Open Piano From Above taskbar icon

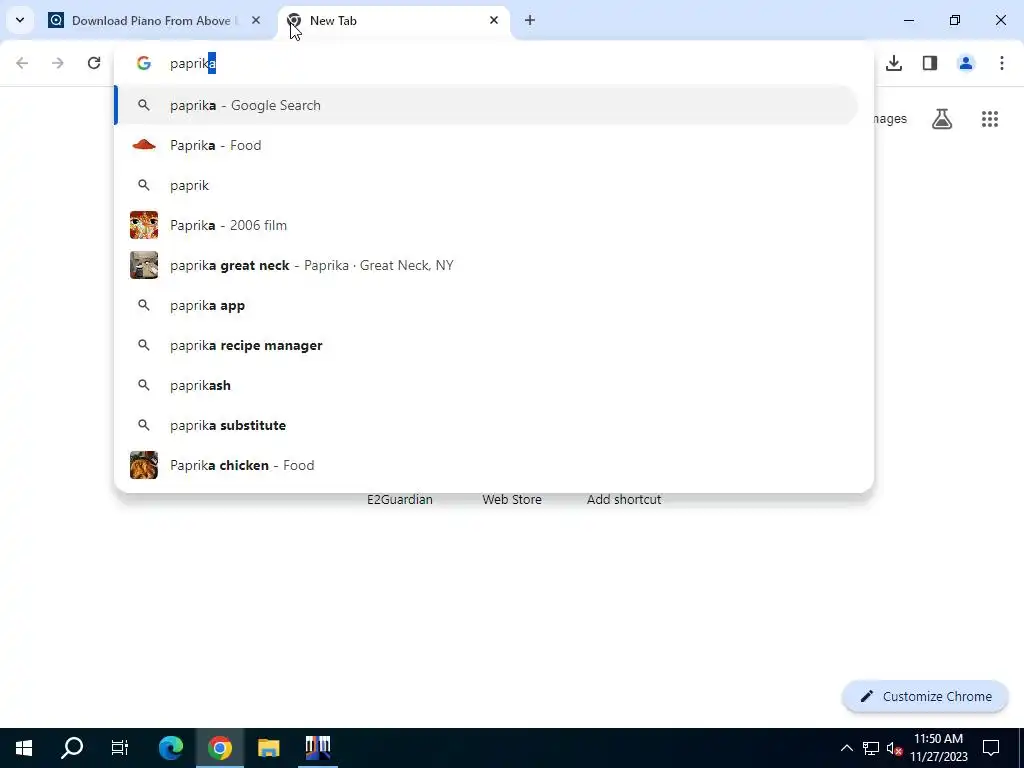[318, 748]
